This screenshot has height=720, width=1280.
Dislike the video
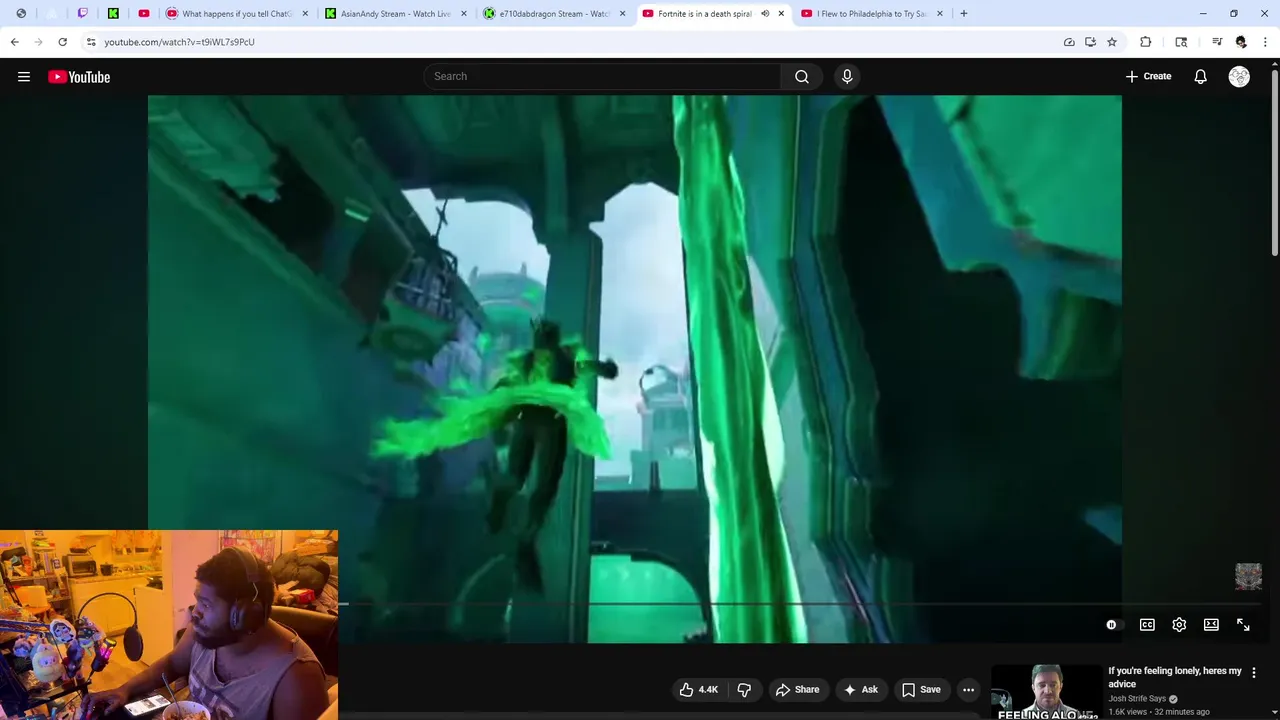coord(744,689)
